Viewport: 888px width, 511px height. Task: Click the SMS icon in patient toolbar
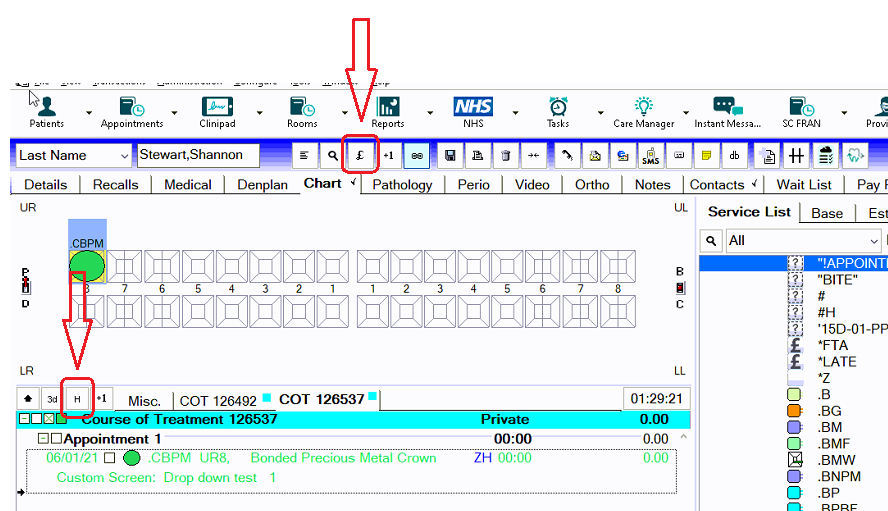[x=650, y=156]
